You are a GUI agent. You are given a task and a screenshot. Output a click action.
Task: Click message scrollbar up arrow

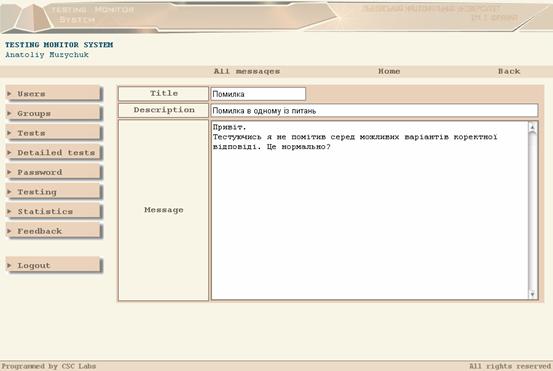coord(533,127)
